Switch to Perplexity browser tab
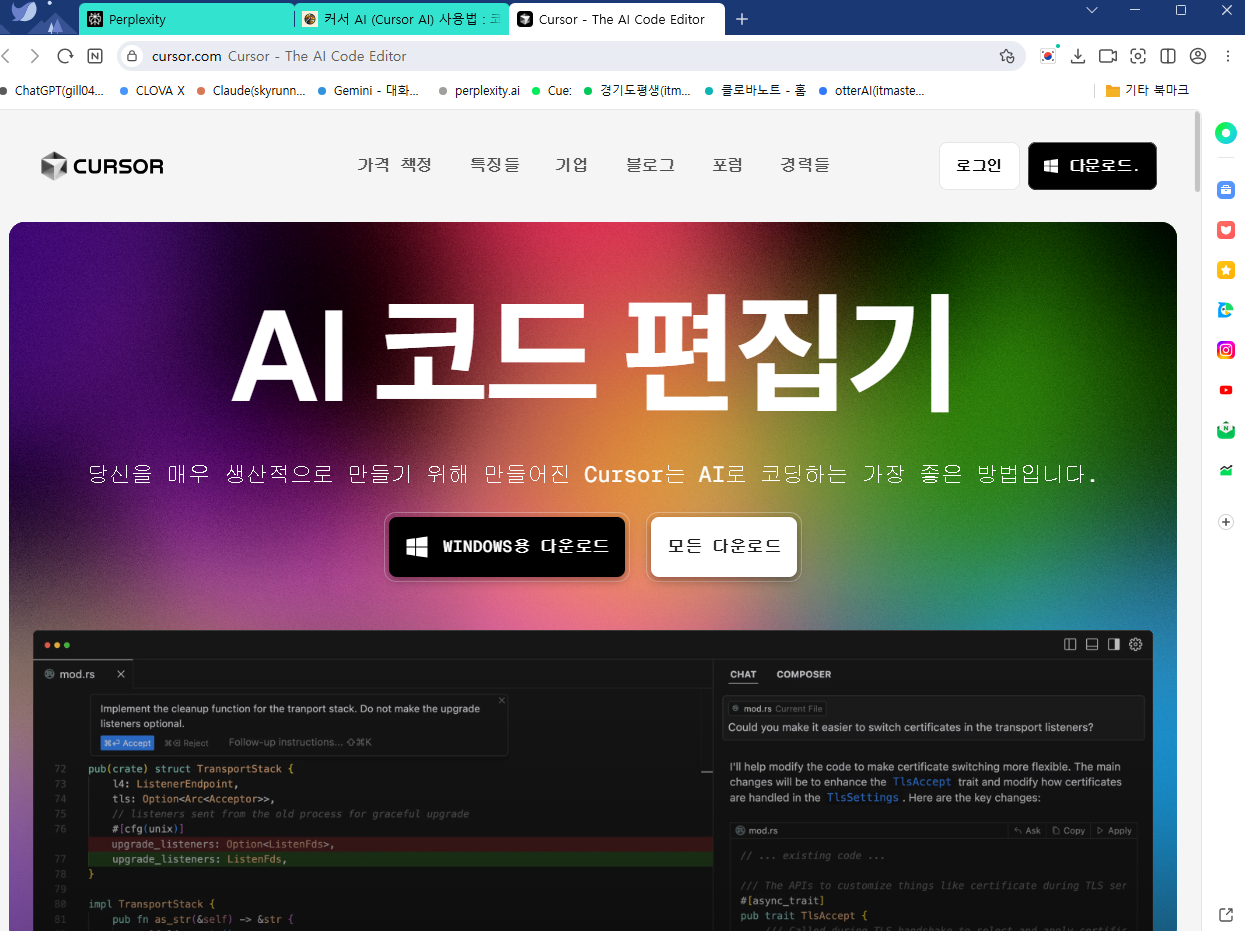The width and height of the screenshot is (1245, 931). 188,19
